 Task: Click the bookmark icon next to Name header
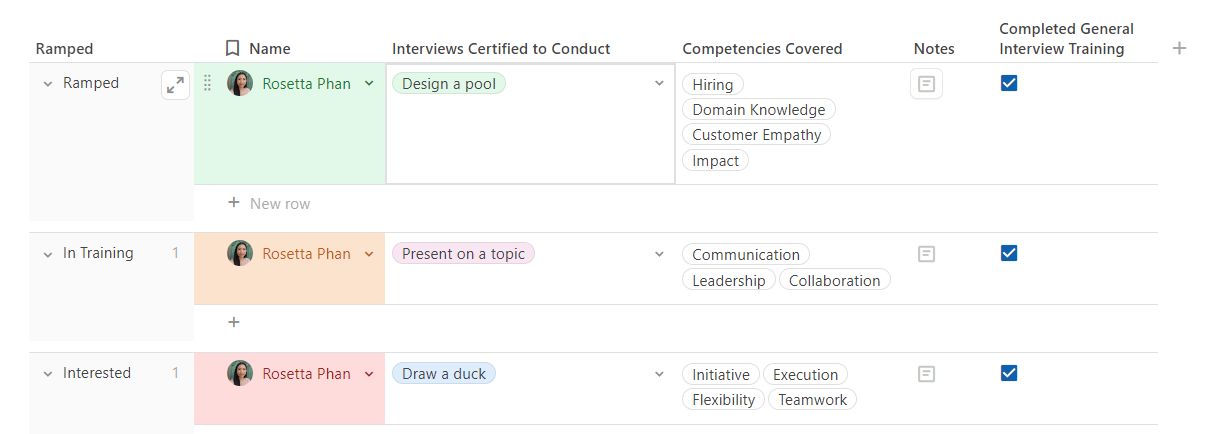232,48
